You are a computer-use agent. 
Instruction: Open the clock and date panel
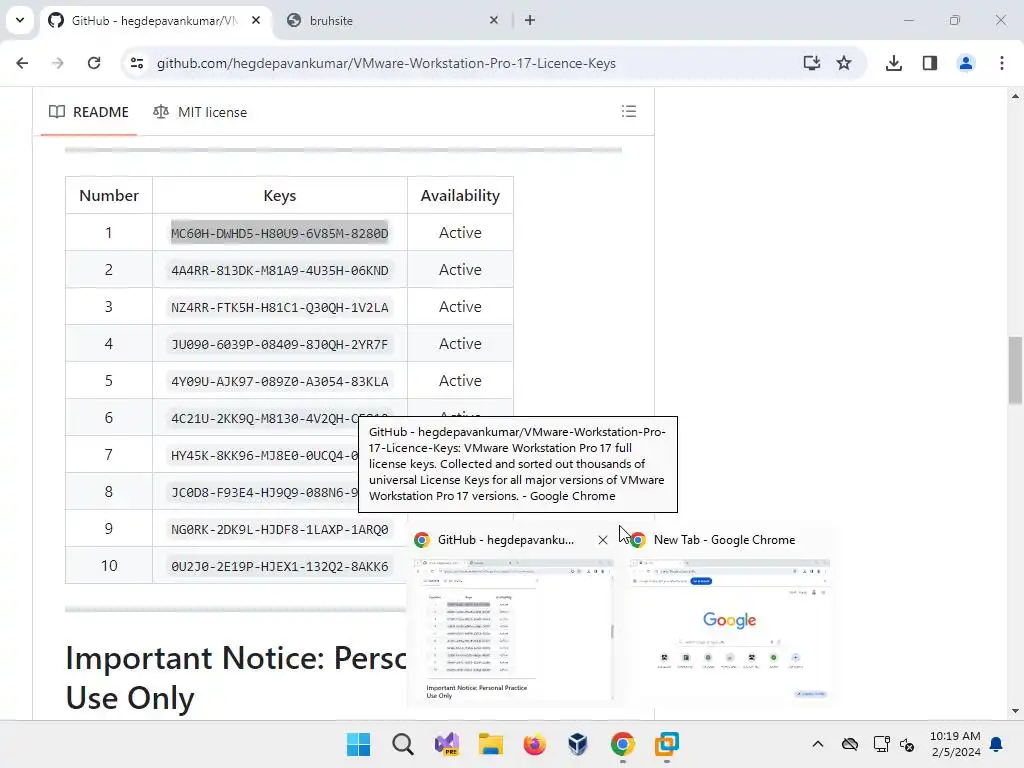tap(955, 744)
